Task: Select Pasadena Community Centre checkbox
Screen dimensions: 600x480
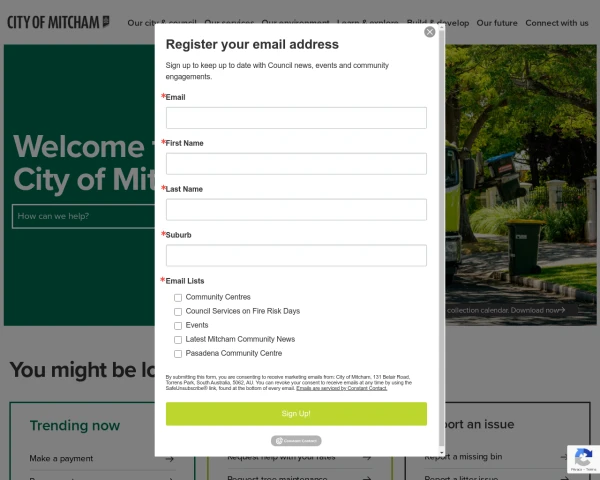Action: point(178,354)
